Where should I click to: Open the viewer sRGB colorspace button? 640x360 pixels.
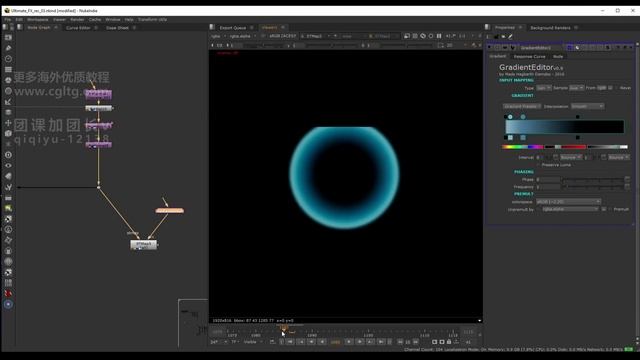[282, 36]
